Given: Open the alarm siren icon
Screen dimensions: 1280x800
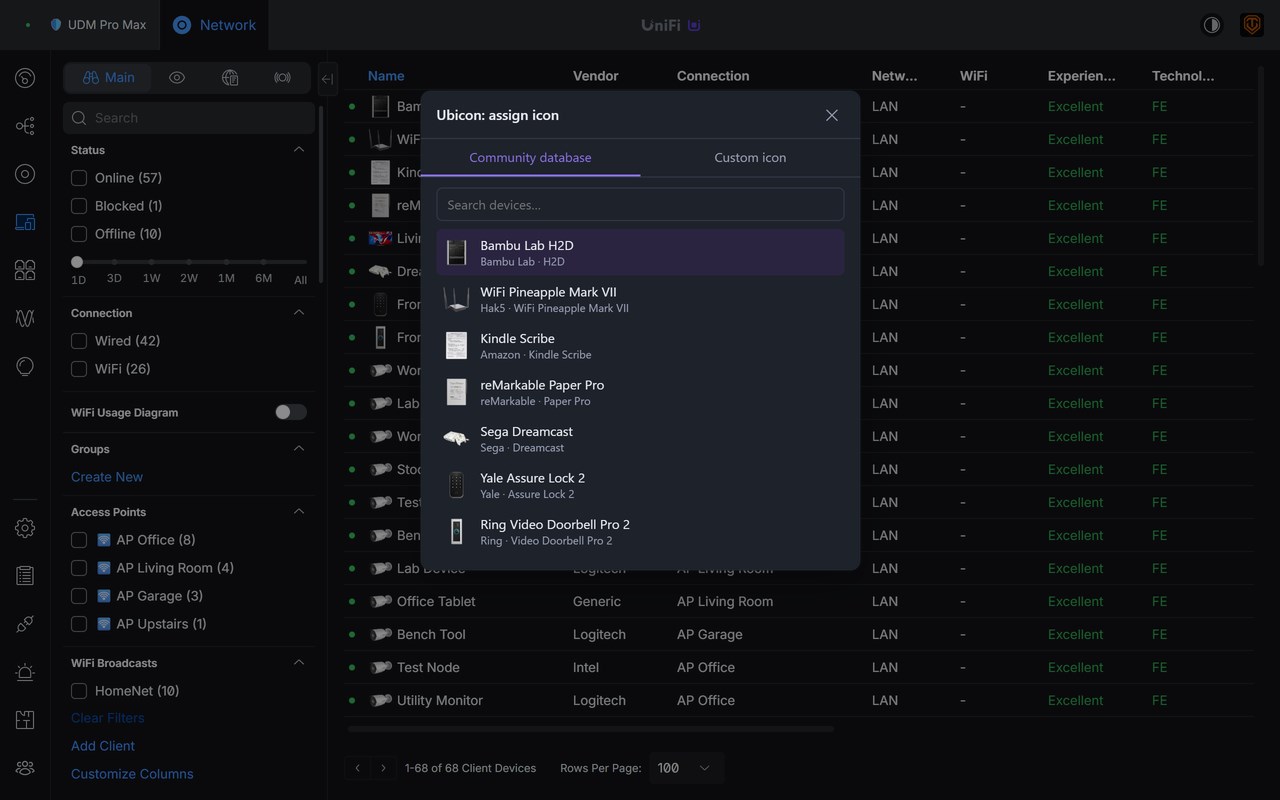Looking at the screenshot, I should tap(25, 672).
